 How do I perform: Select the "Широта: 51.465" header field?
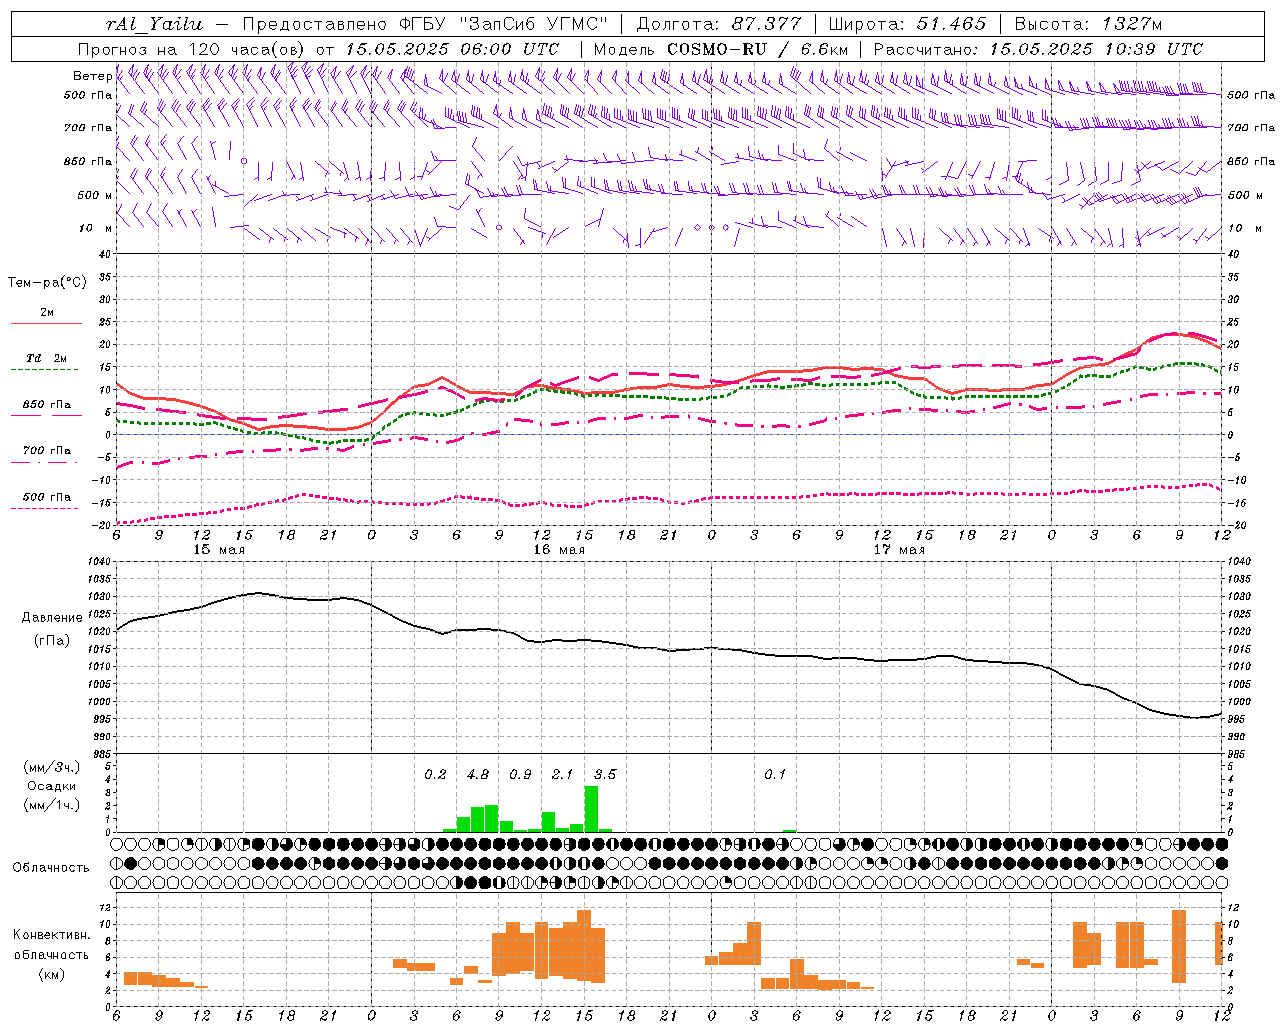907,24
